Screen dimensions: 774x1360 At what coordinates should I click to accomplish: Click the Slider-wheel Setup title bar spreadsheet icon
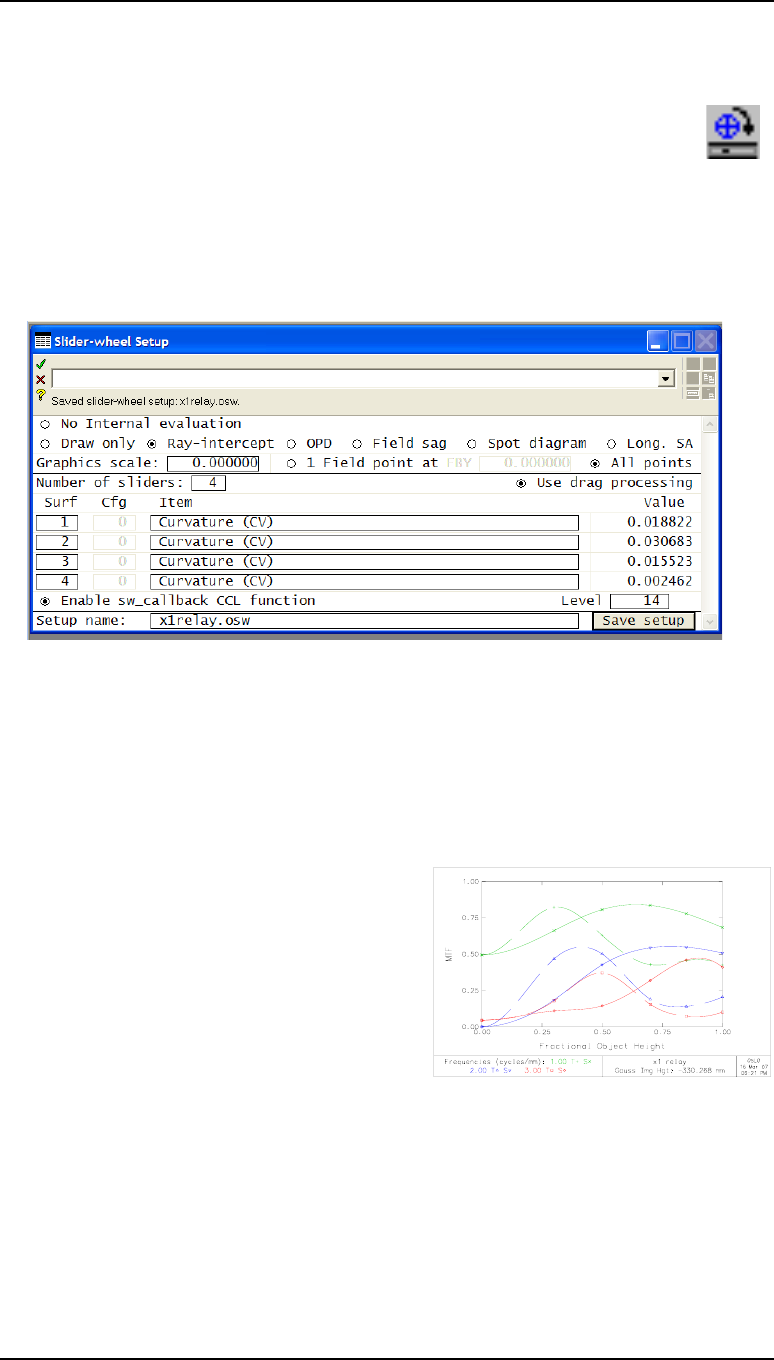pos(43,341)
